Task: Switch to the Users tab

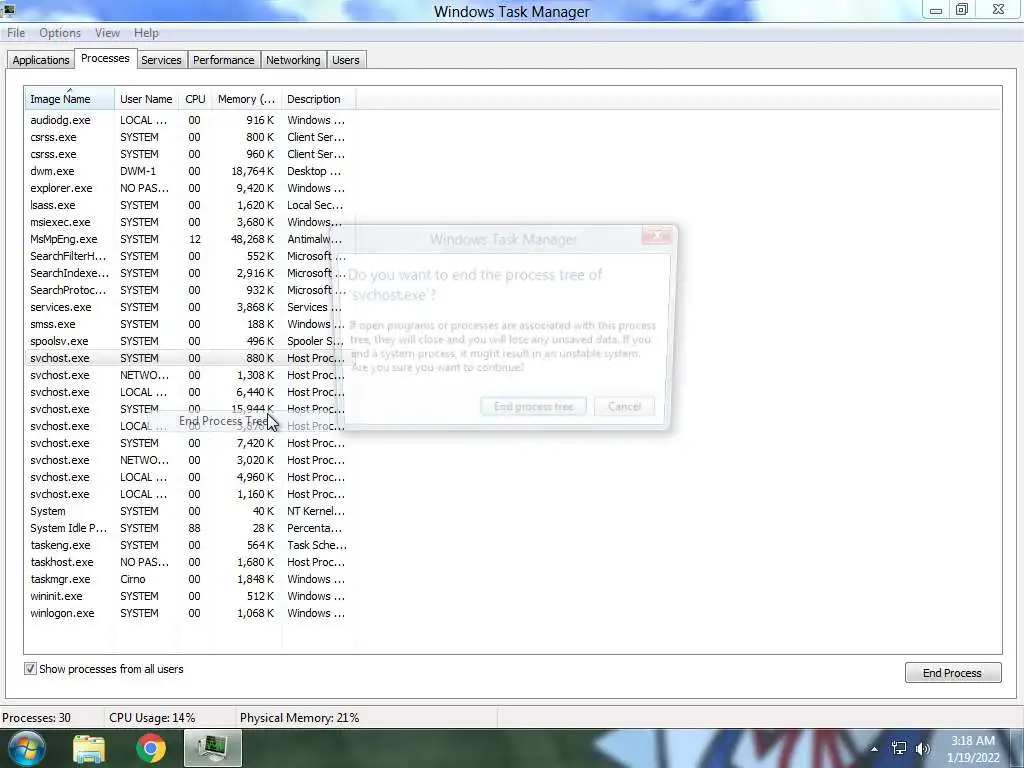Action: [x=345, y=59]
